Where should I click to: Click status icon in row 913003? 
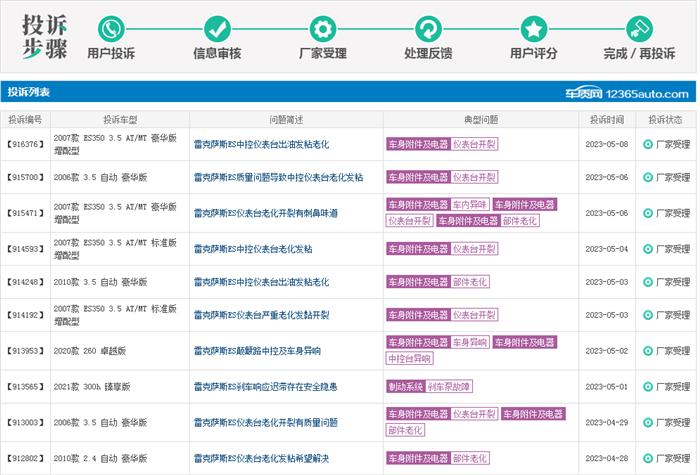(648, 422)
